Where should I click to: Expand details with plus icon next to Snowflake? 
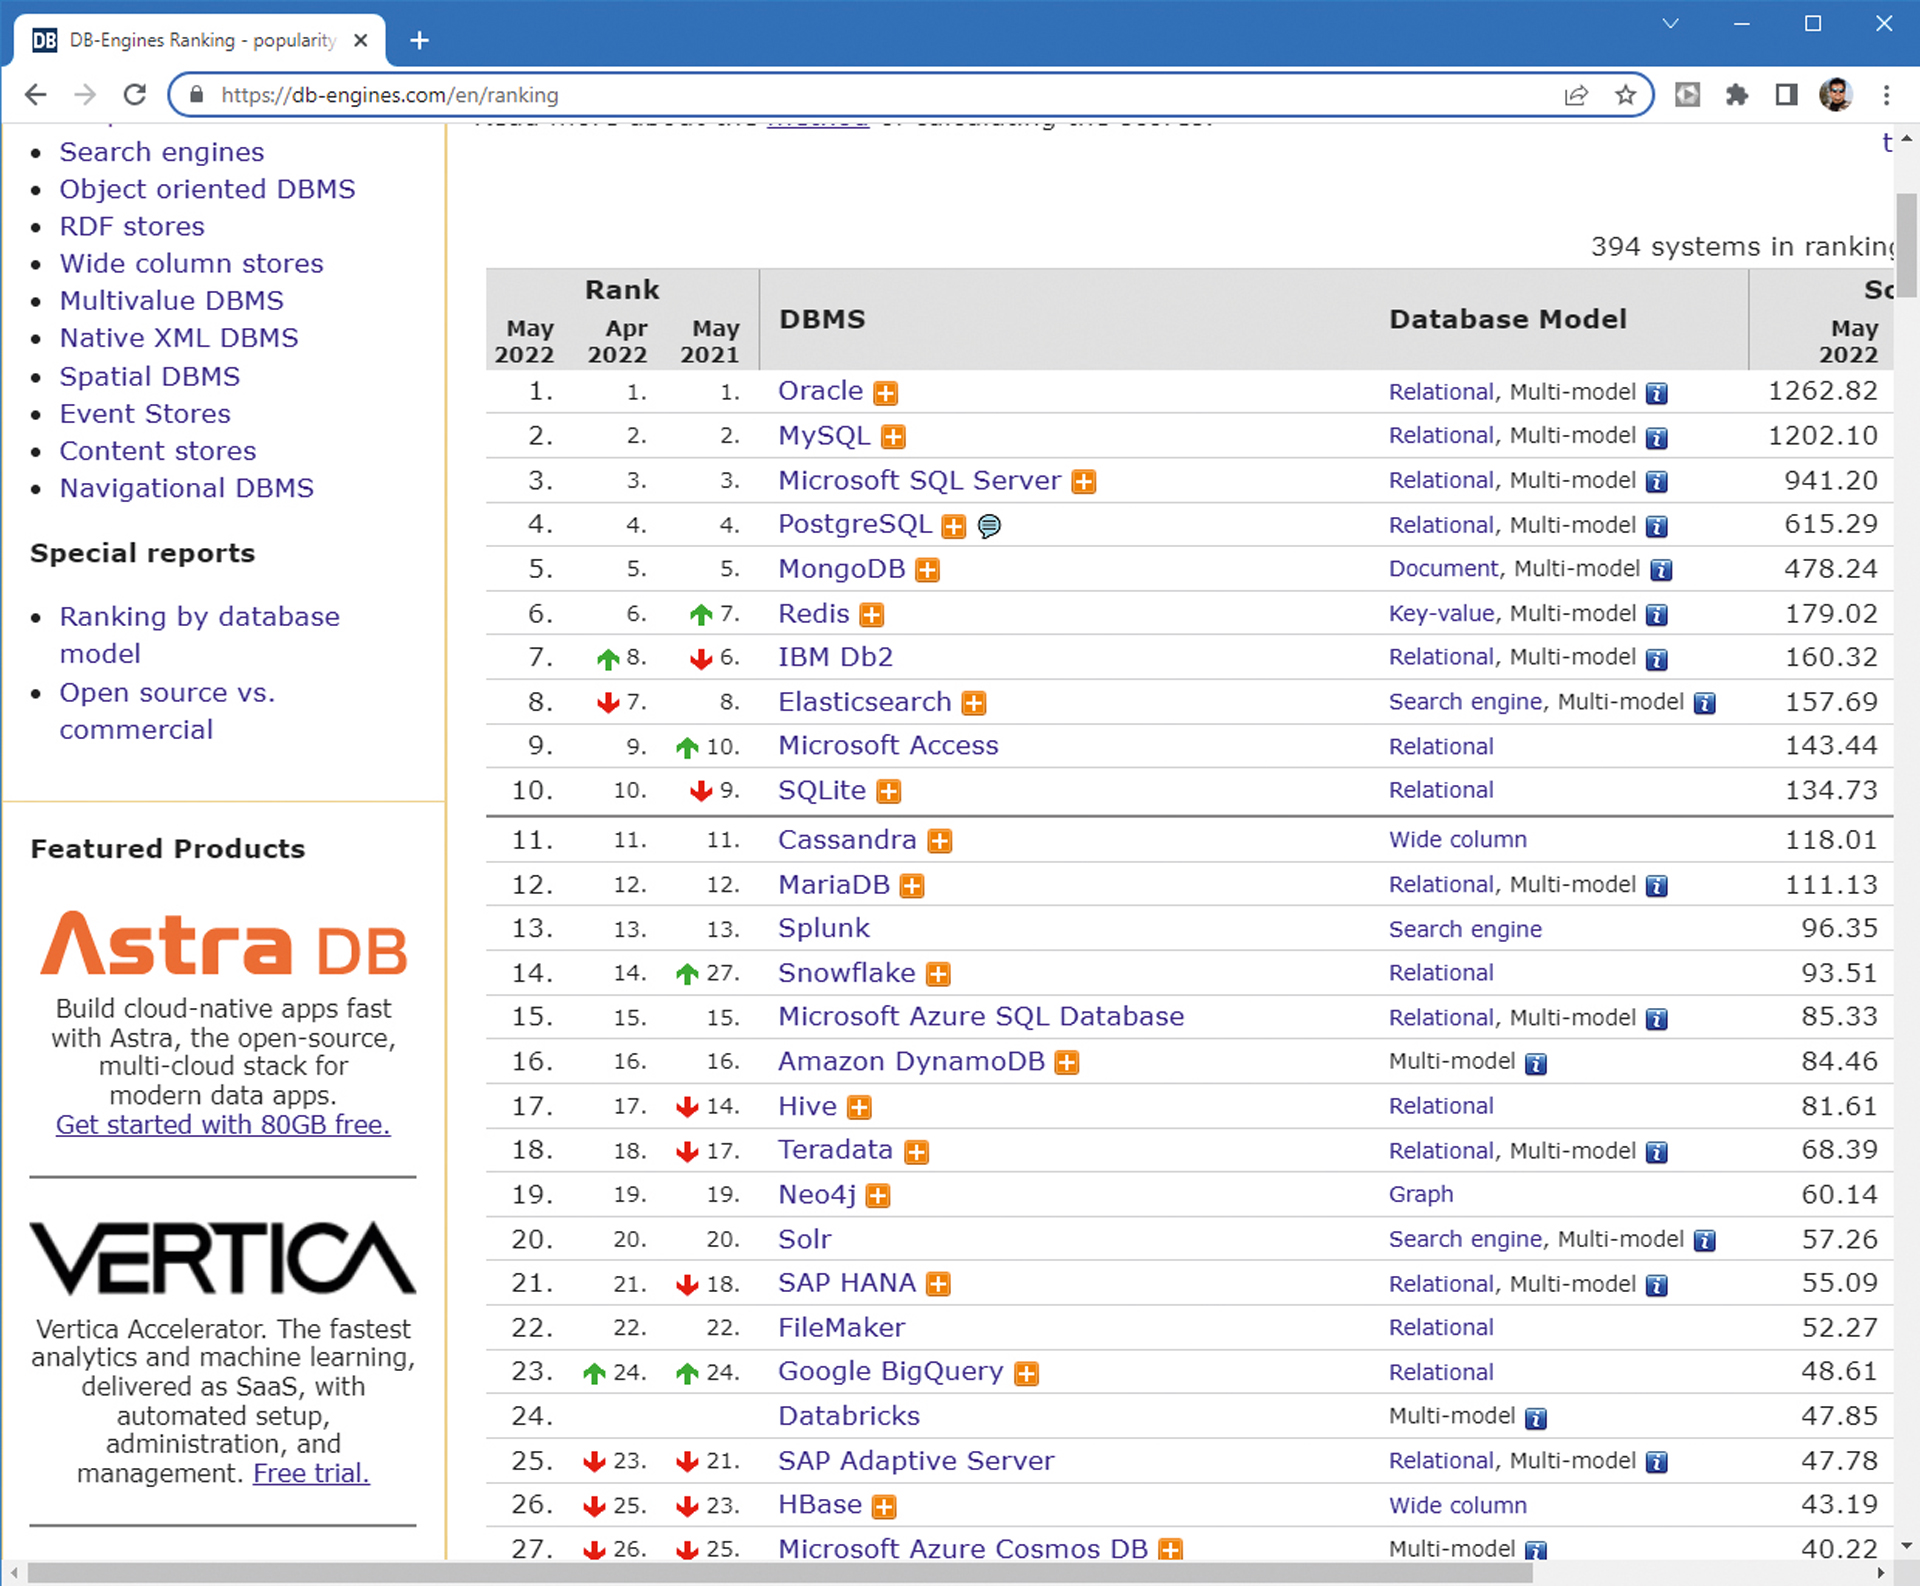(938, 974)
